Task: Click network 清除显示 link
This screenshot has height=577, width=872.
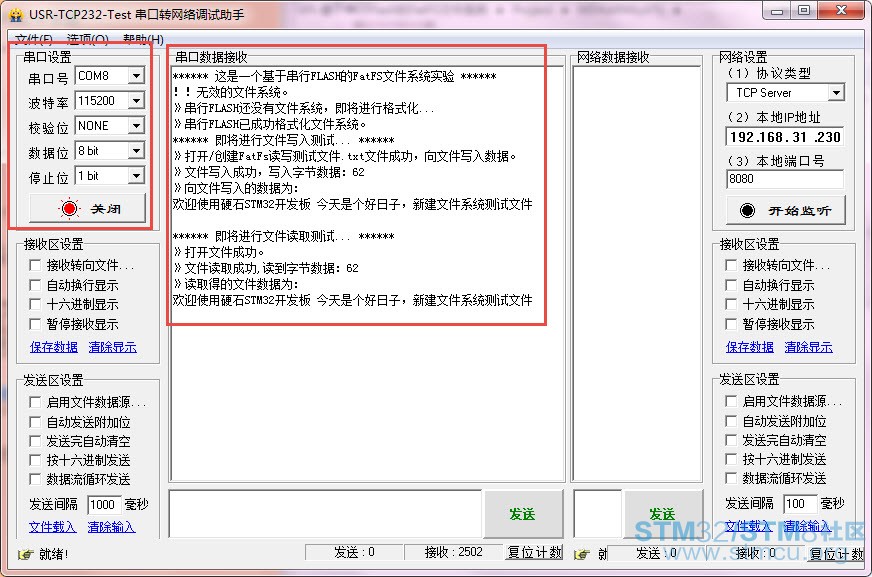Action: pos(809,347)
